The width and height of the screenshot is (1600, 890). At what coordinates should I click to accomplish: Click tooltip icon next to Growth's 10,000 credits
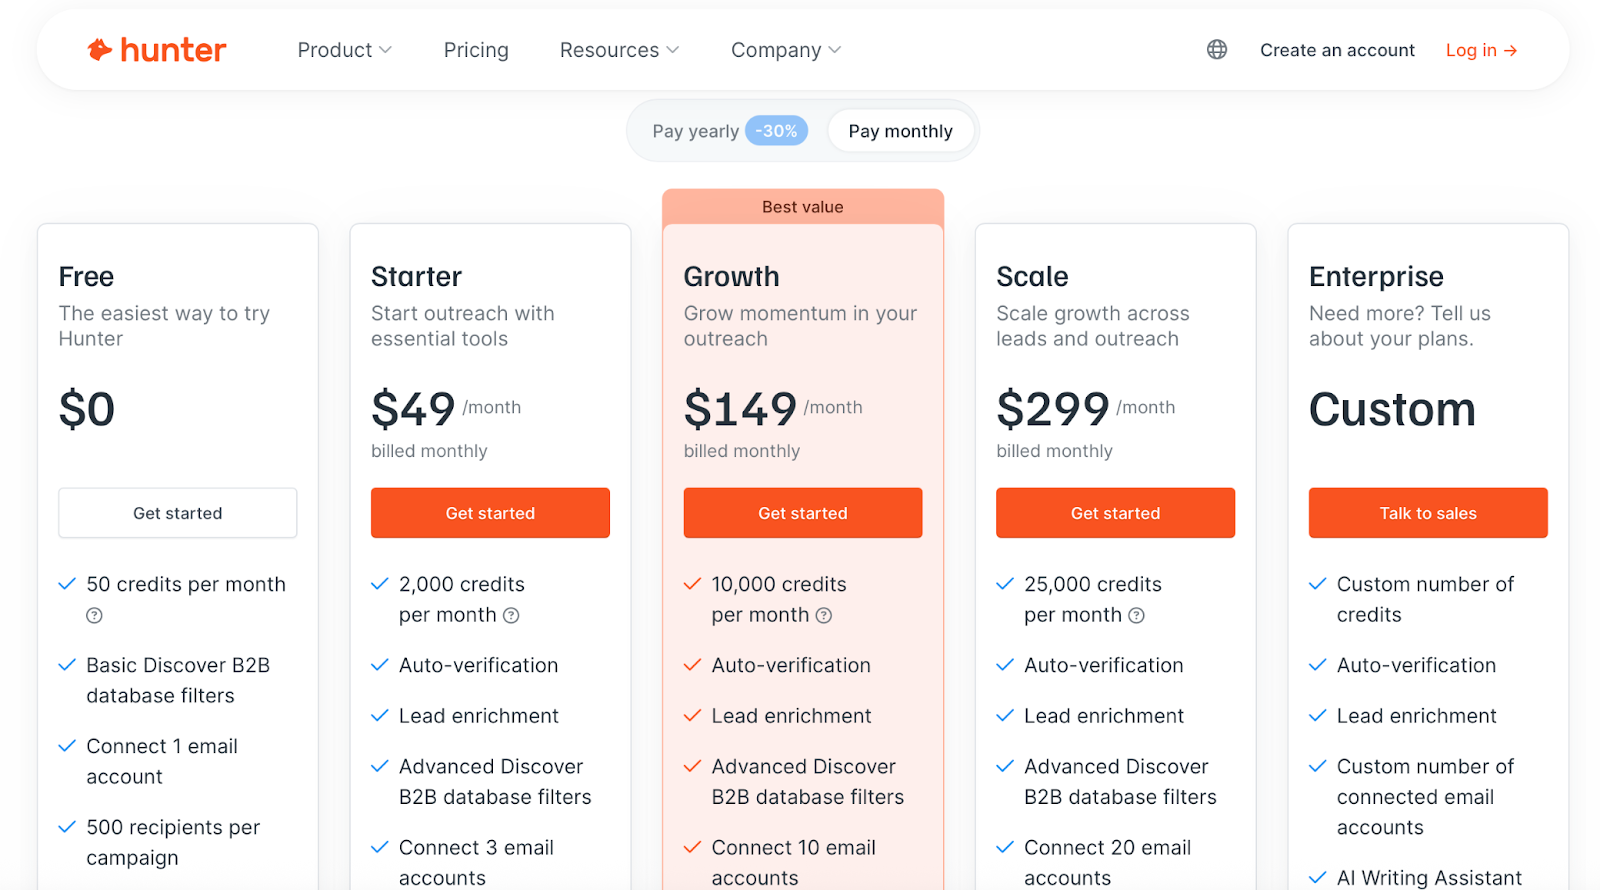824,615
